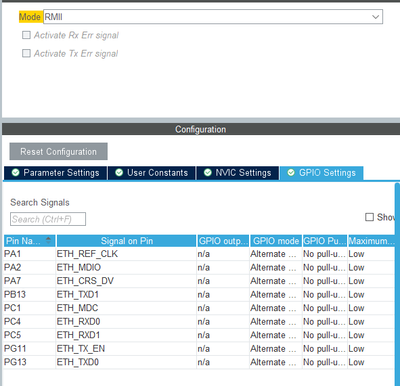Click the ETH_TXD0 signal cell
The image size is (400, 386).
126,362
